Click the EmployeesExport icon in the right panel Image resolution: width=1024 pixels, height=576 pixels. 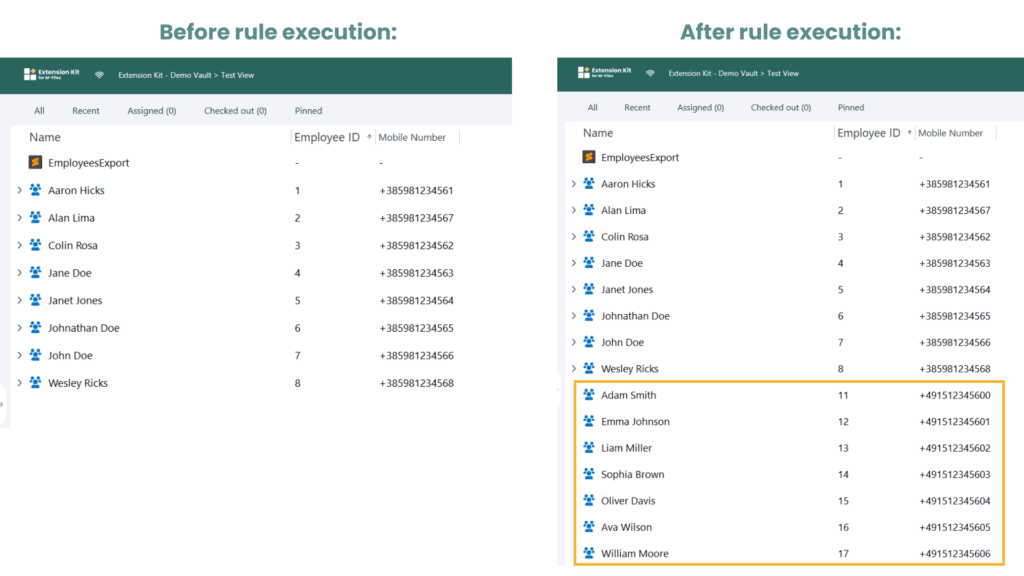(x=589, y=157)
